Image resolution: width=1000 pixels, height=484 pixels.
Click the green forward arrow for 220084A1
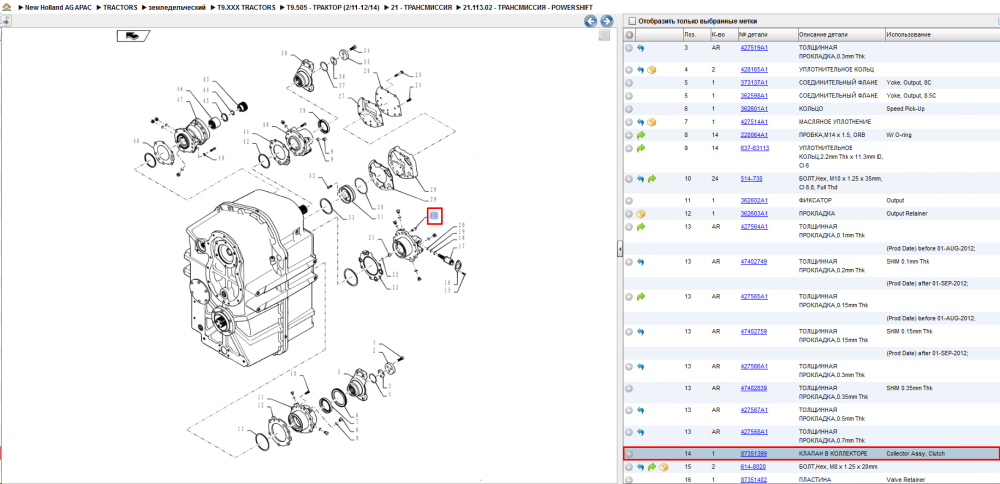[x=640, y=135]
